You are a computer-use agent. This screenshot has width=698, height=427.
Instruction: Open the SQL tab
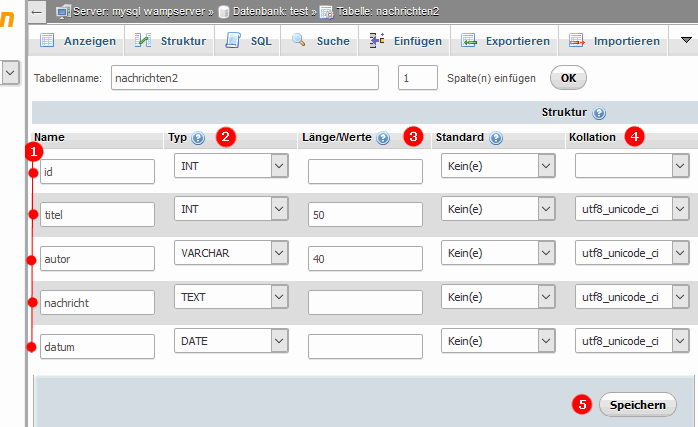click(248, 41)
